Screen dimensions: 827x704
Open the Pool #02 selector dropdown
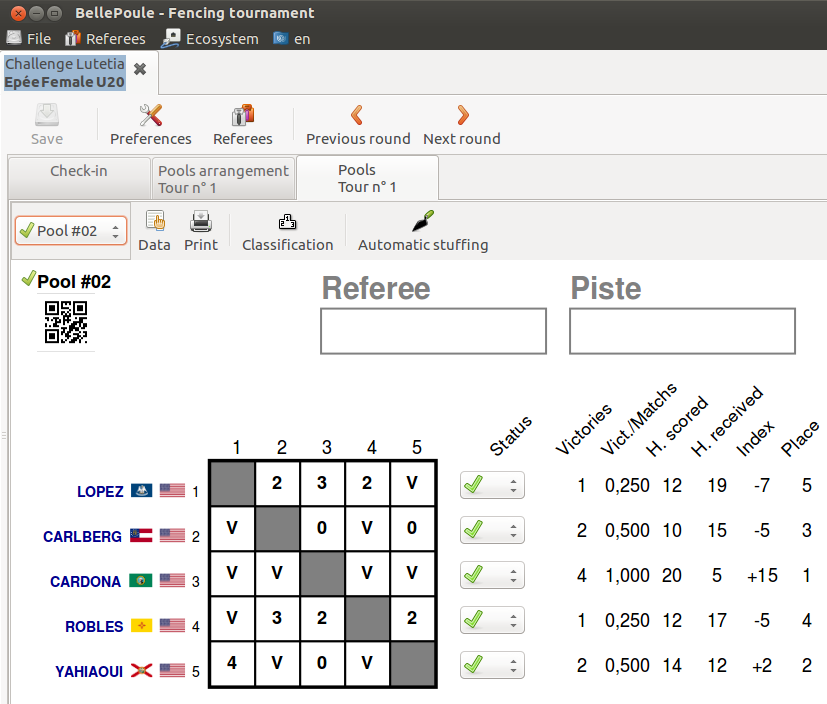tap(71, 230)
